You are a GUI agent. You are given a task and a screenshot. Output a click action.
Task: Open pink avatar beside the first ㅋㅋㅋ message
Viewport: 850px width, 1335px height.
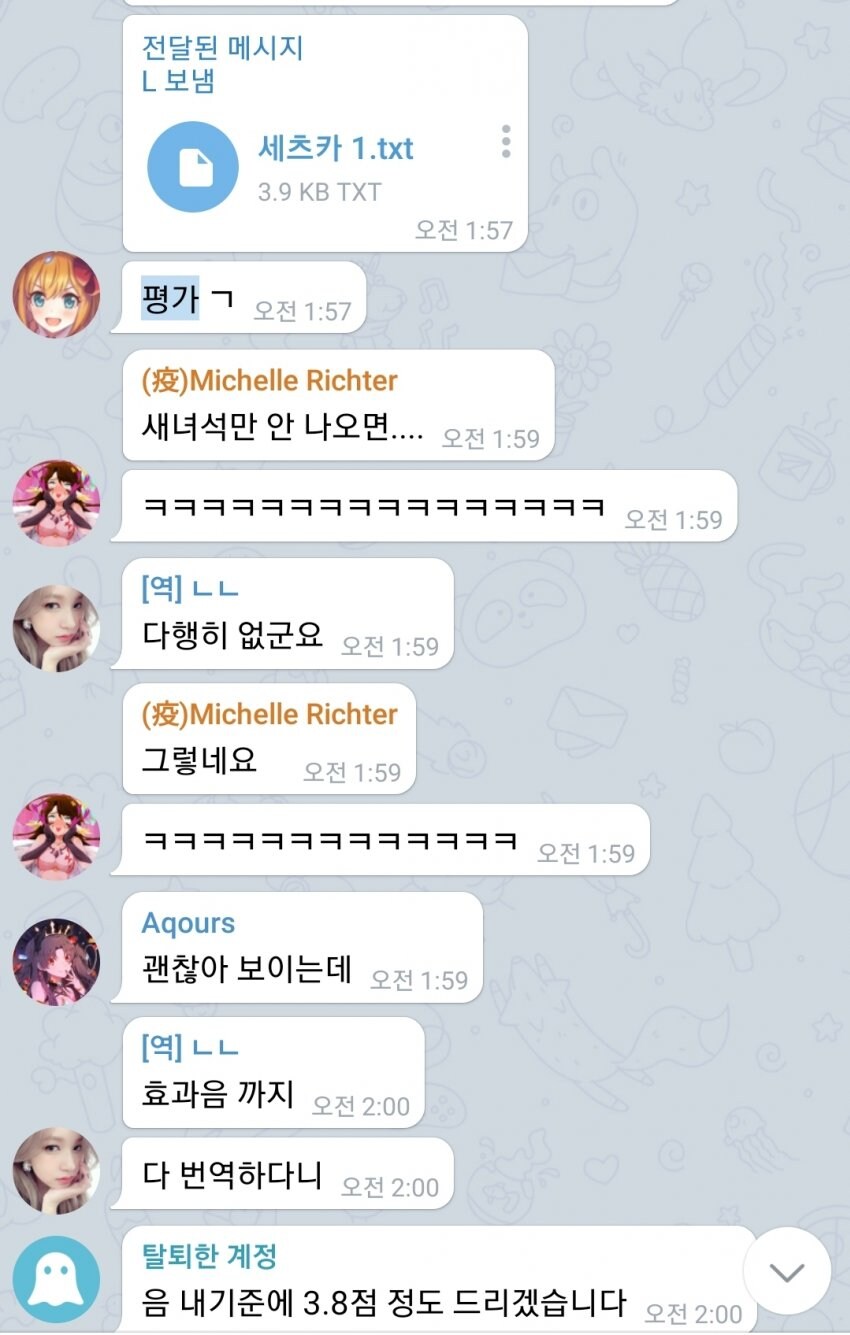coord(56,503)
